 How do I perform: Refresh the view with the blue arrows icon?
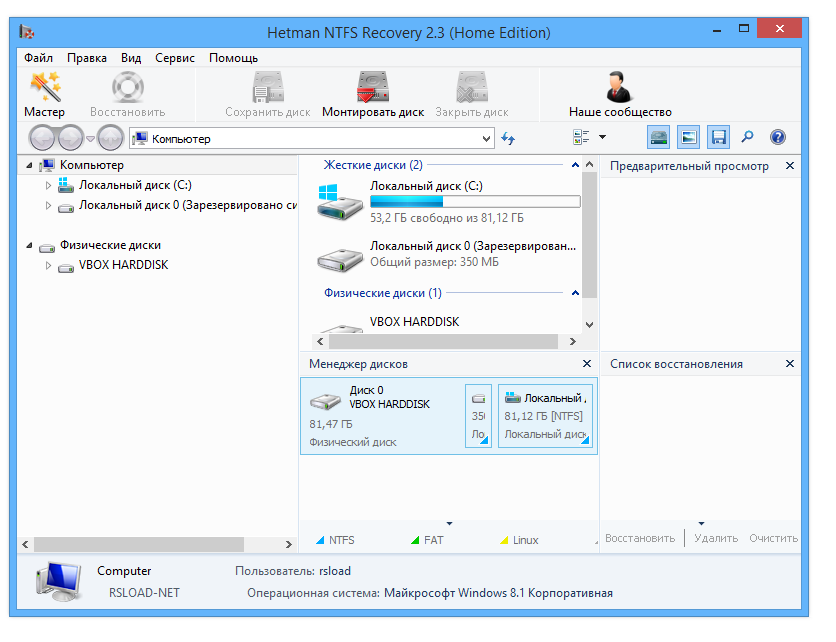(508, 137)
